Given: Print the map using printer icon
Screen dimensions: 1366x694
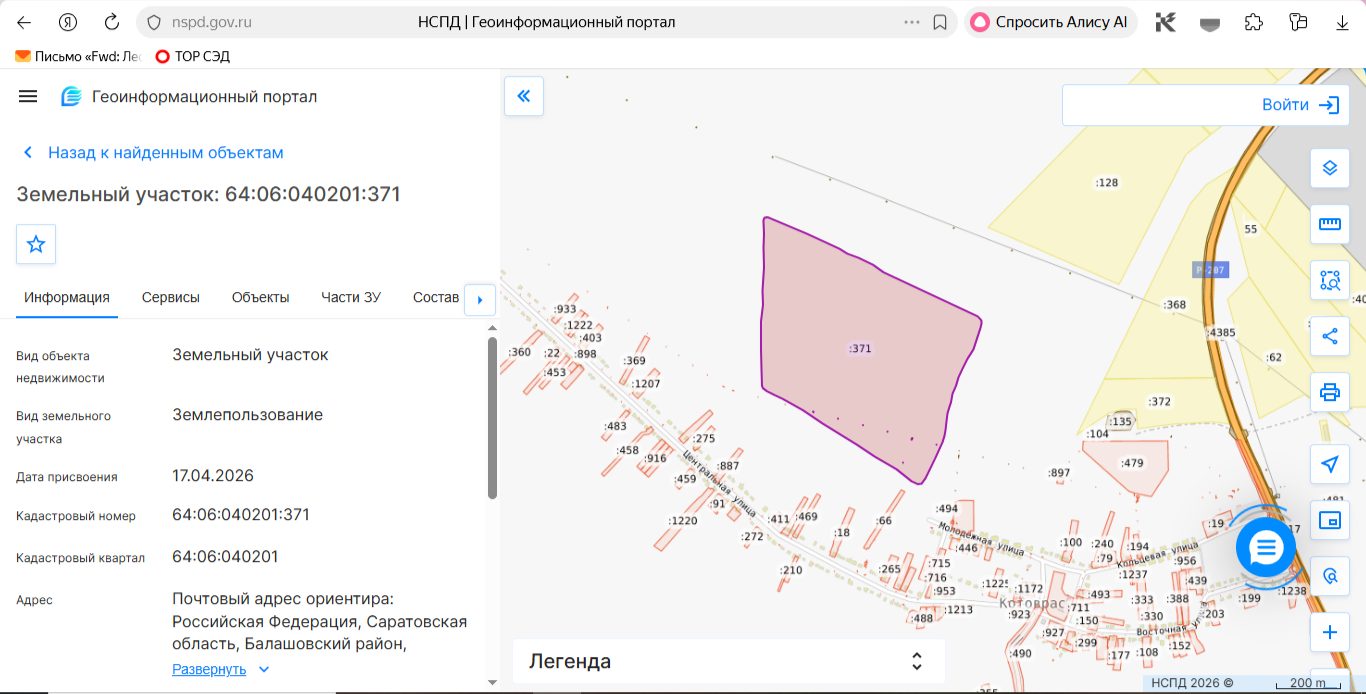Looking at the screenshot, I should coord(1329,392).
